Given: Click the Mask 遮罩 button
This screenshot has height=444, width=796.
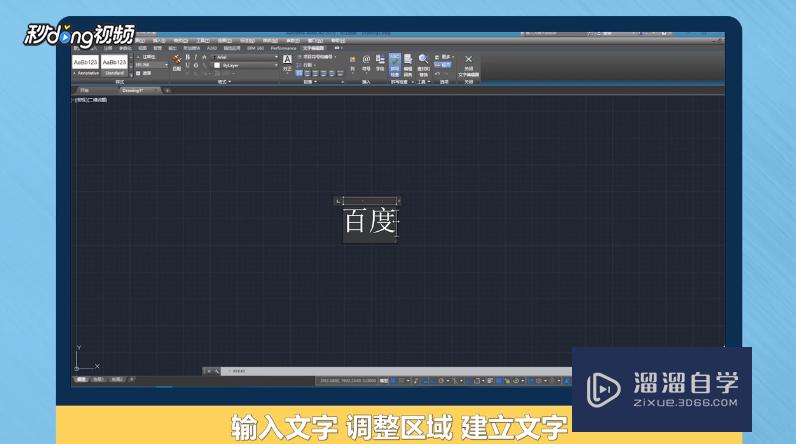Looking at the screenshot, I should click(x=143, y=73).
